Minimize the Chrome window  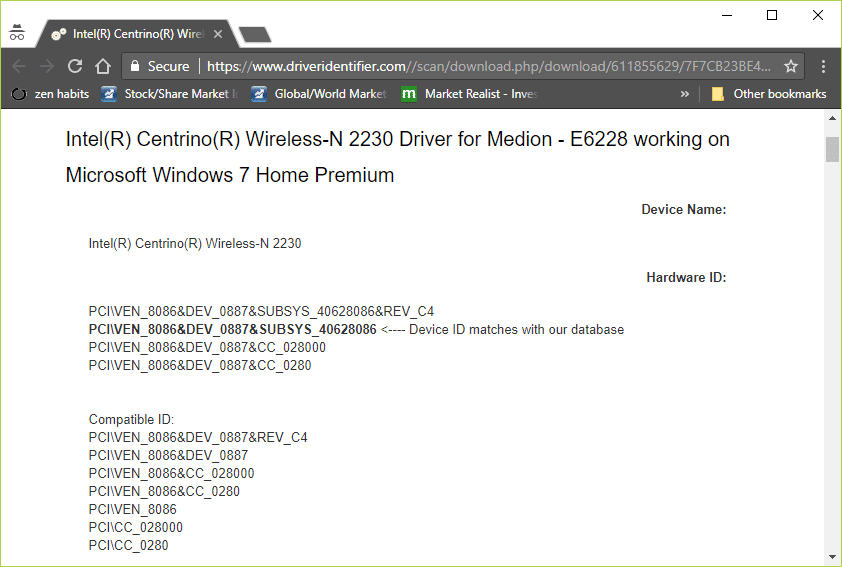pos(727,16)
